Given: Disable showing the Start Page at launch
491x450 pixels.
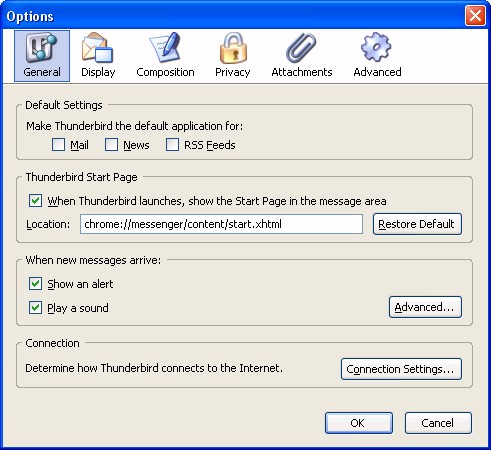Looking at the screenshot, I should (35, 201).
